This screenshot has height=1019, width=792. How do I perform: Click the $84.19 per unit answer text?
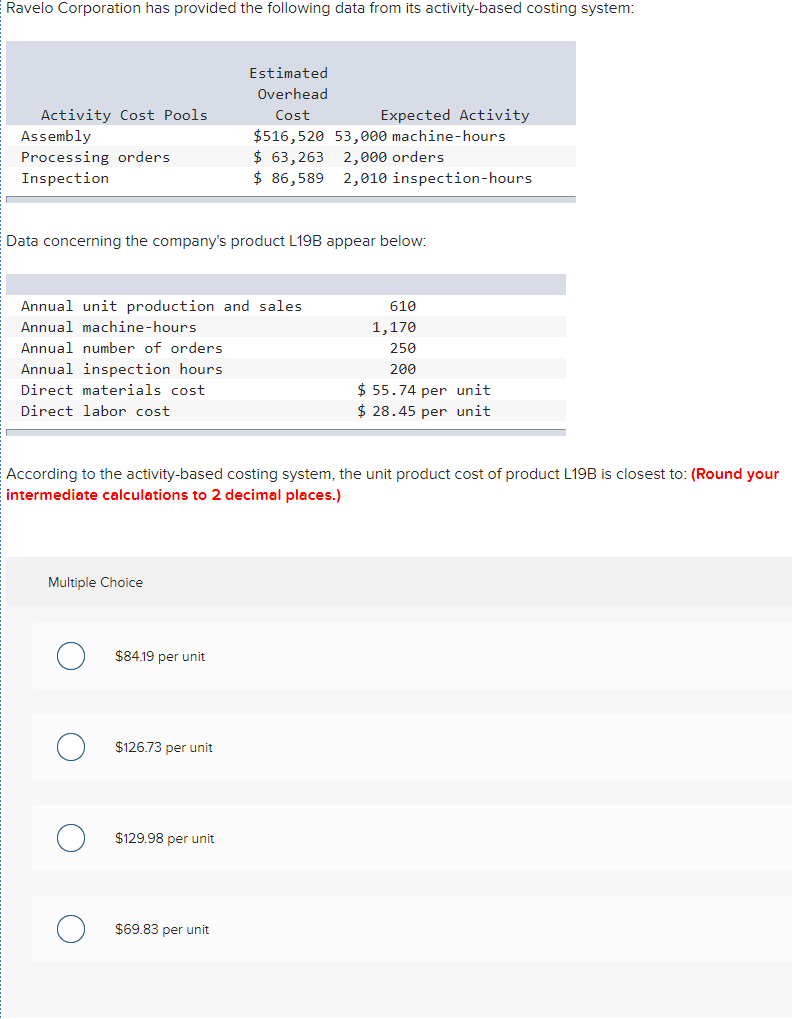pos(160,656)
